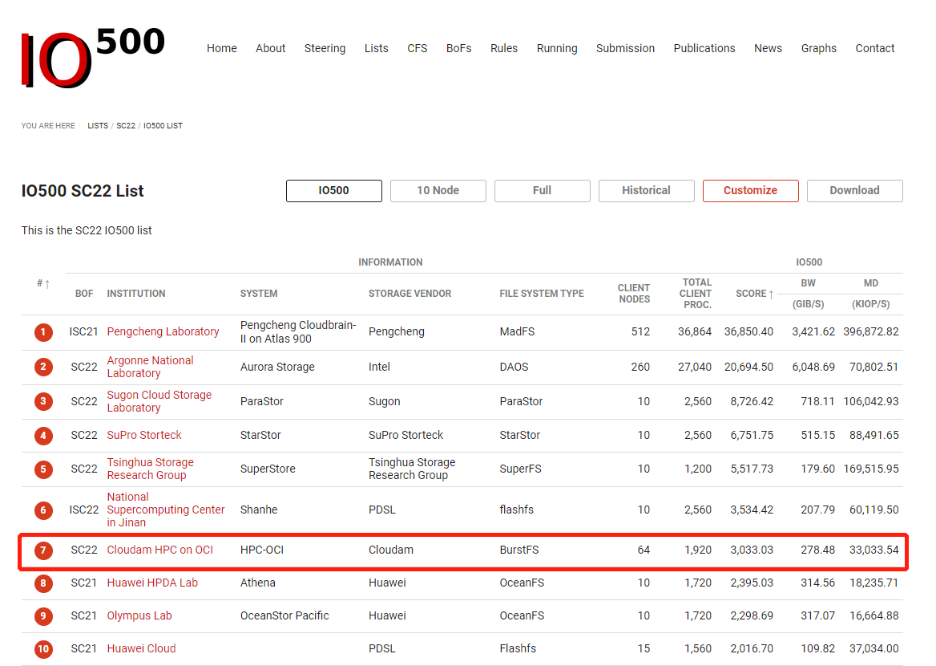
Task: Click STORAGE VENDOR column header
Action: (410, 294)
